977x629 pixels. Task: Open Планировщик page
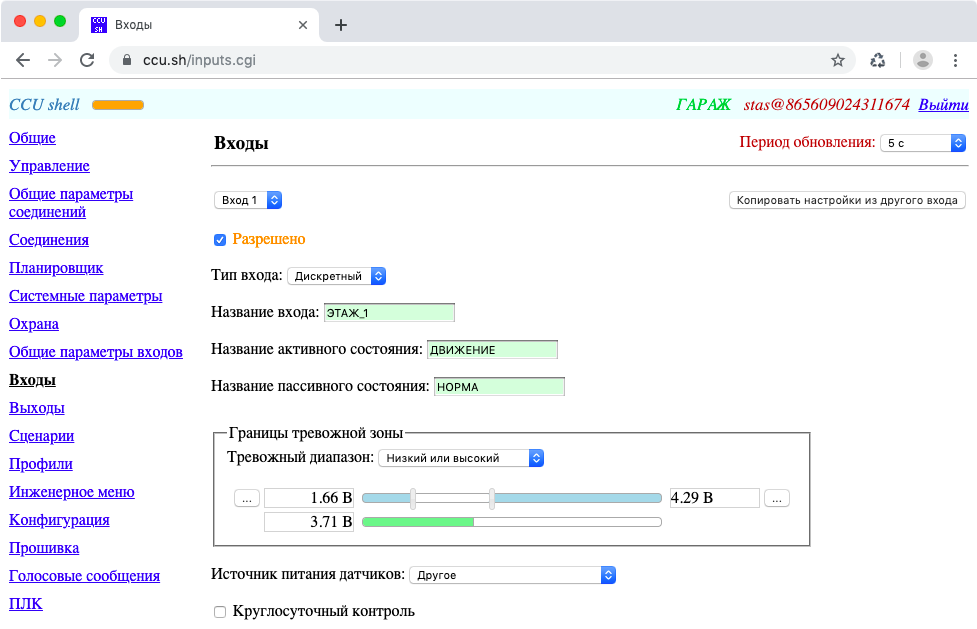[56, 268]
